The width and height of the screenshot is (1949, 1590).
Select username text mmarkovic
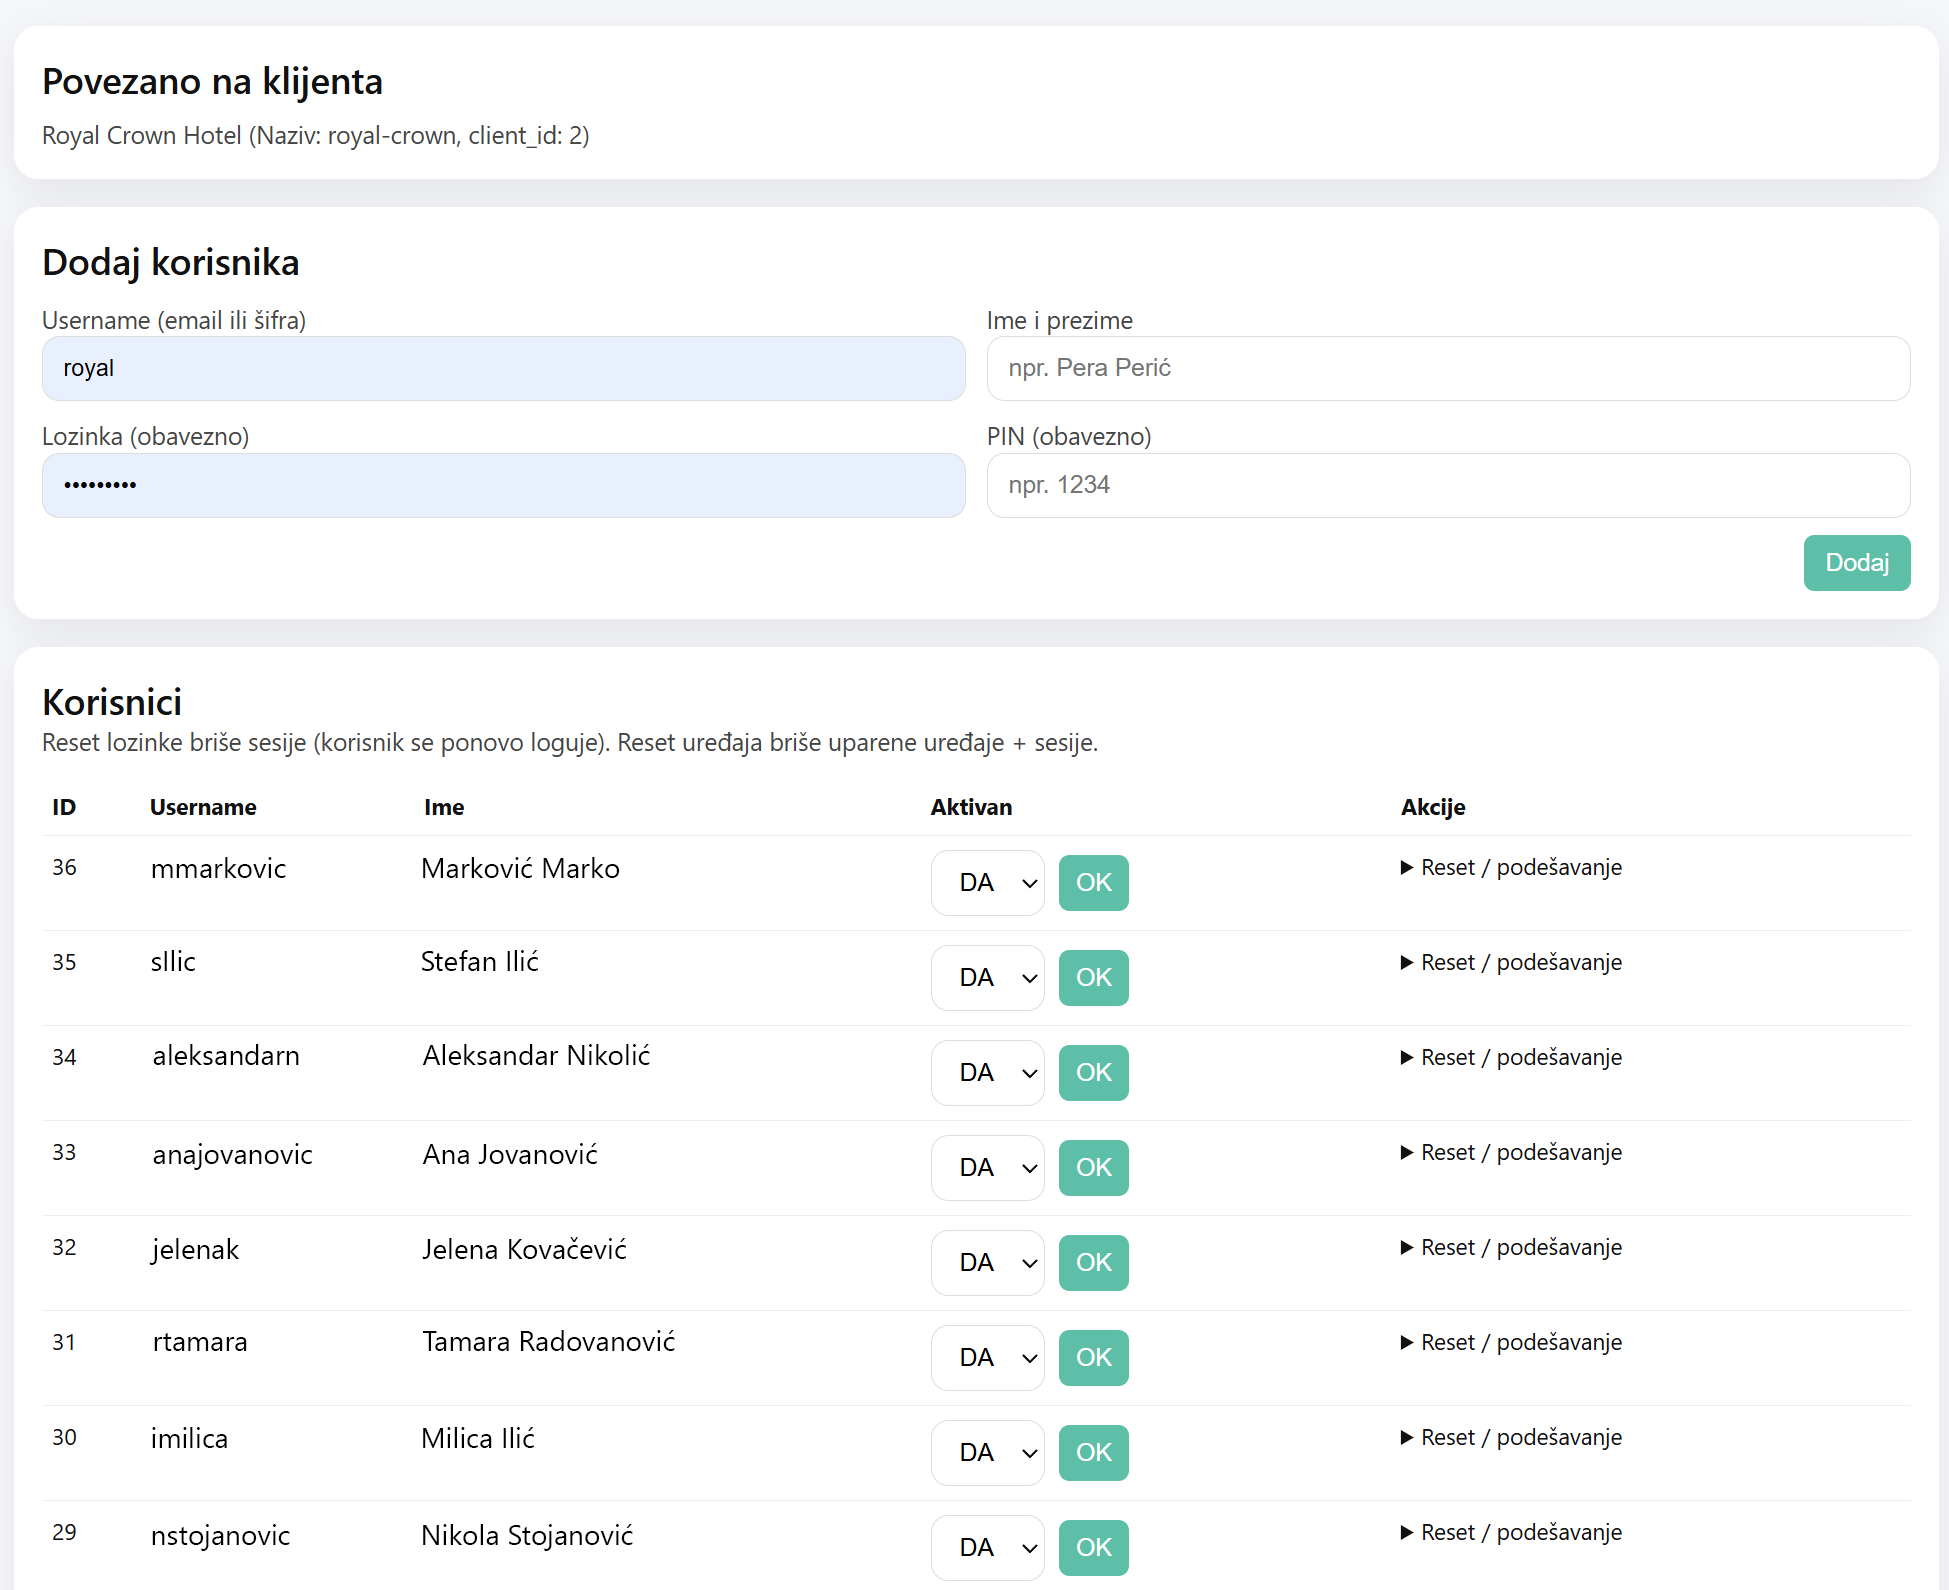coord(218,869)
